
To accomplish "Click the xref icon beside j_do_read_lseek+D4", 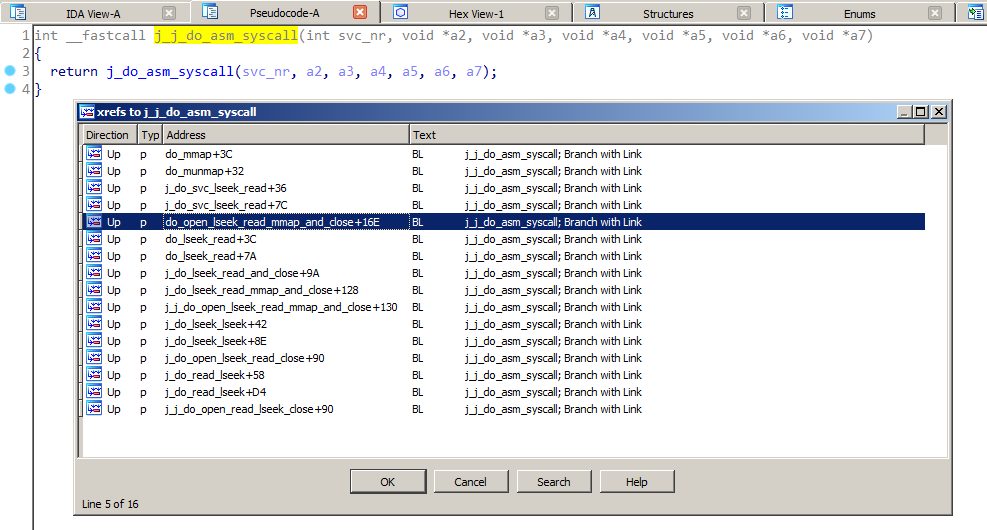I will pyautogui.click(x=94, y=392).
